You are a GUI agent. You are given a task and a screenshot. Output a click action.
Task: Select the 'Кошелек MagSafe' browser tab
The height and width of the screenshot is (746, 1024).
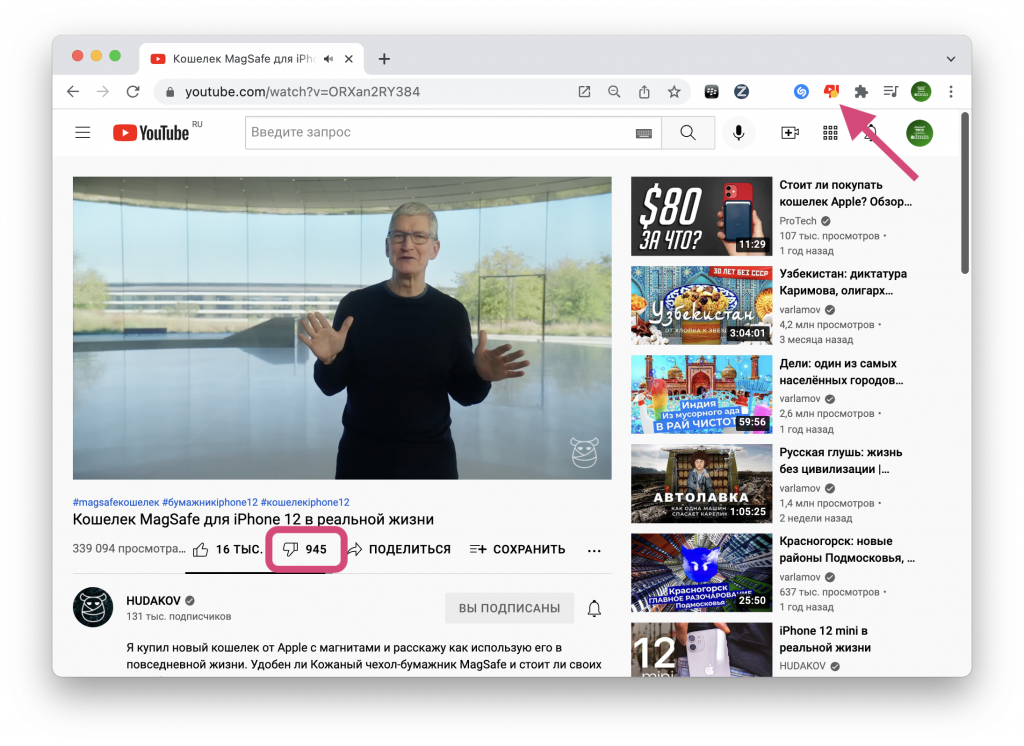(x=251, y=59)
